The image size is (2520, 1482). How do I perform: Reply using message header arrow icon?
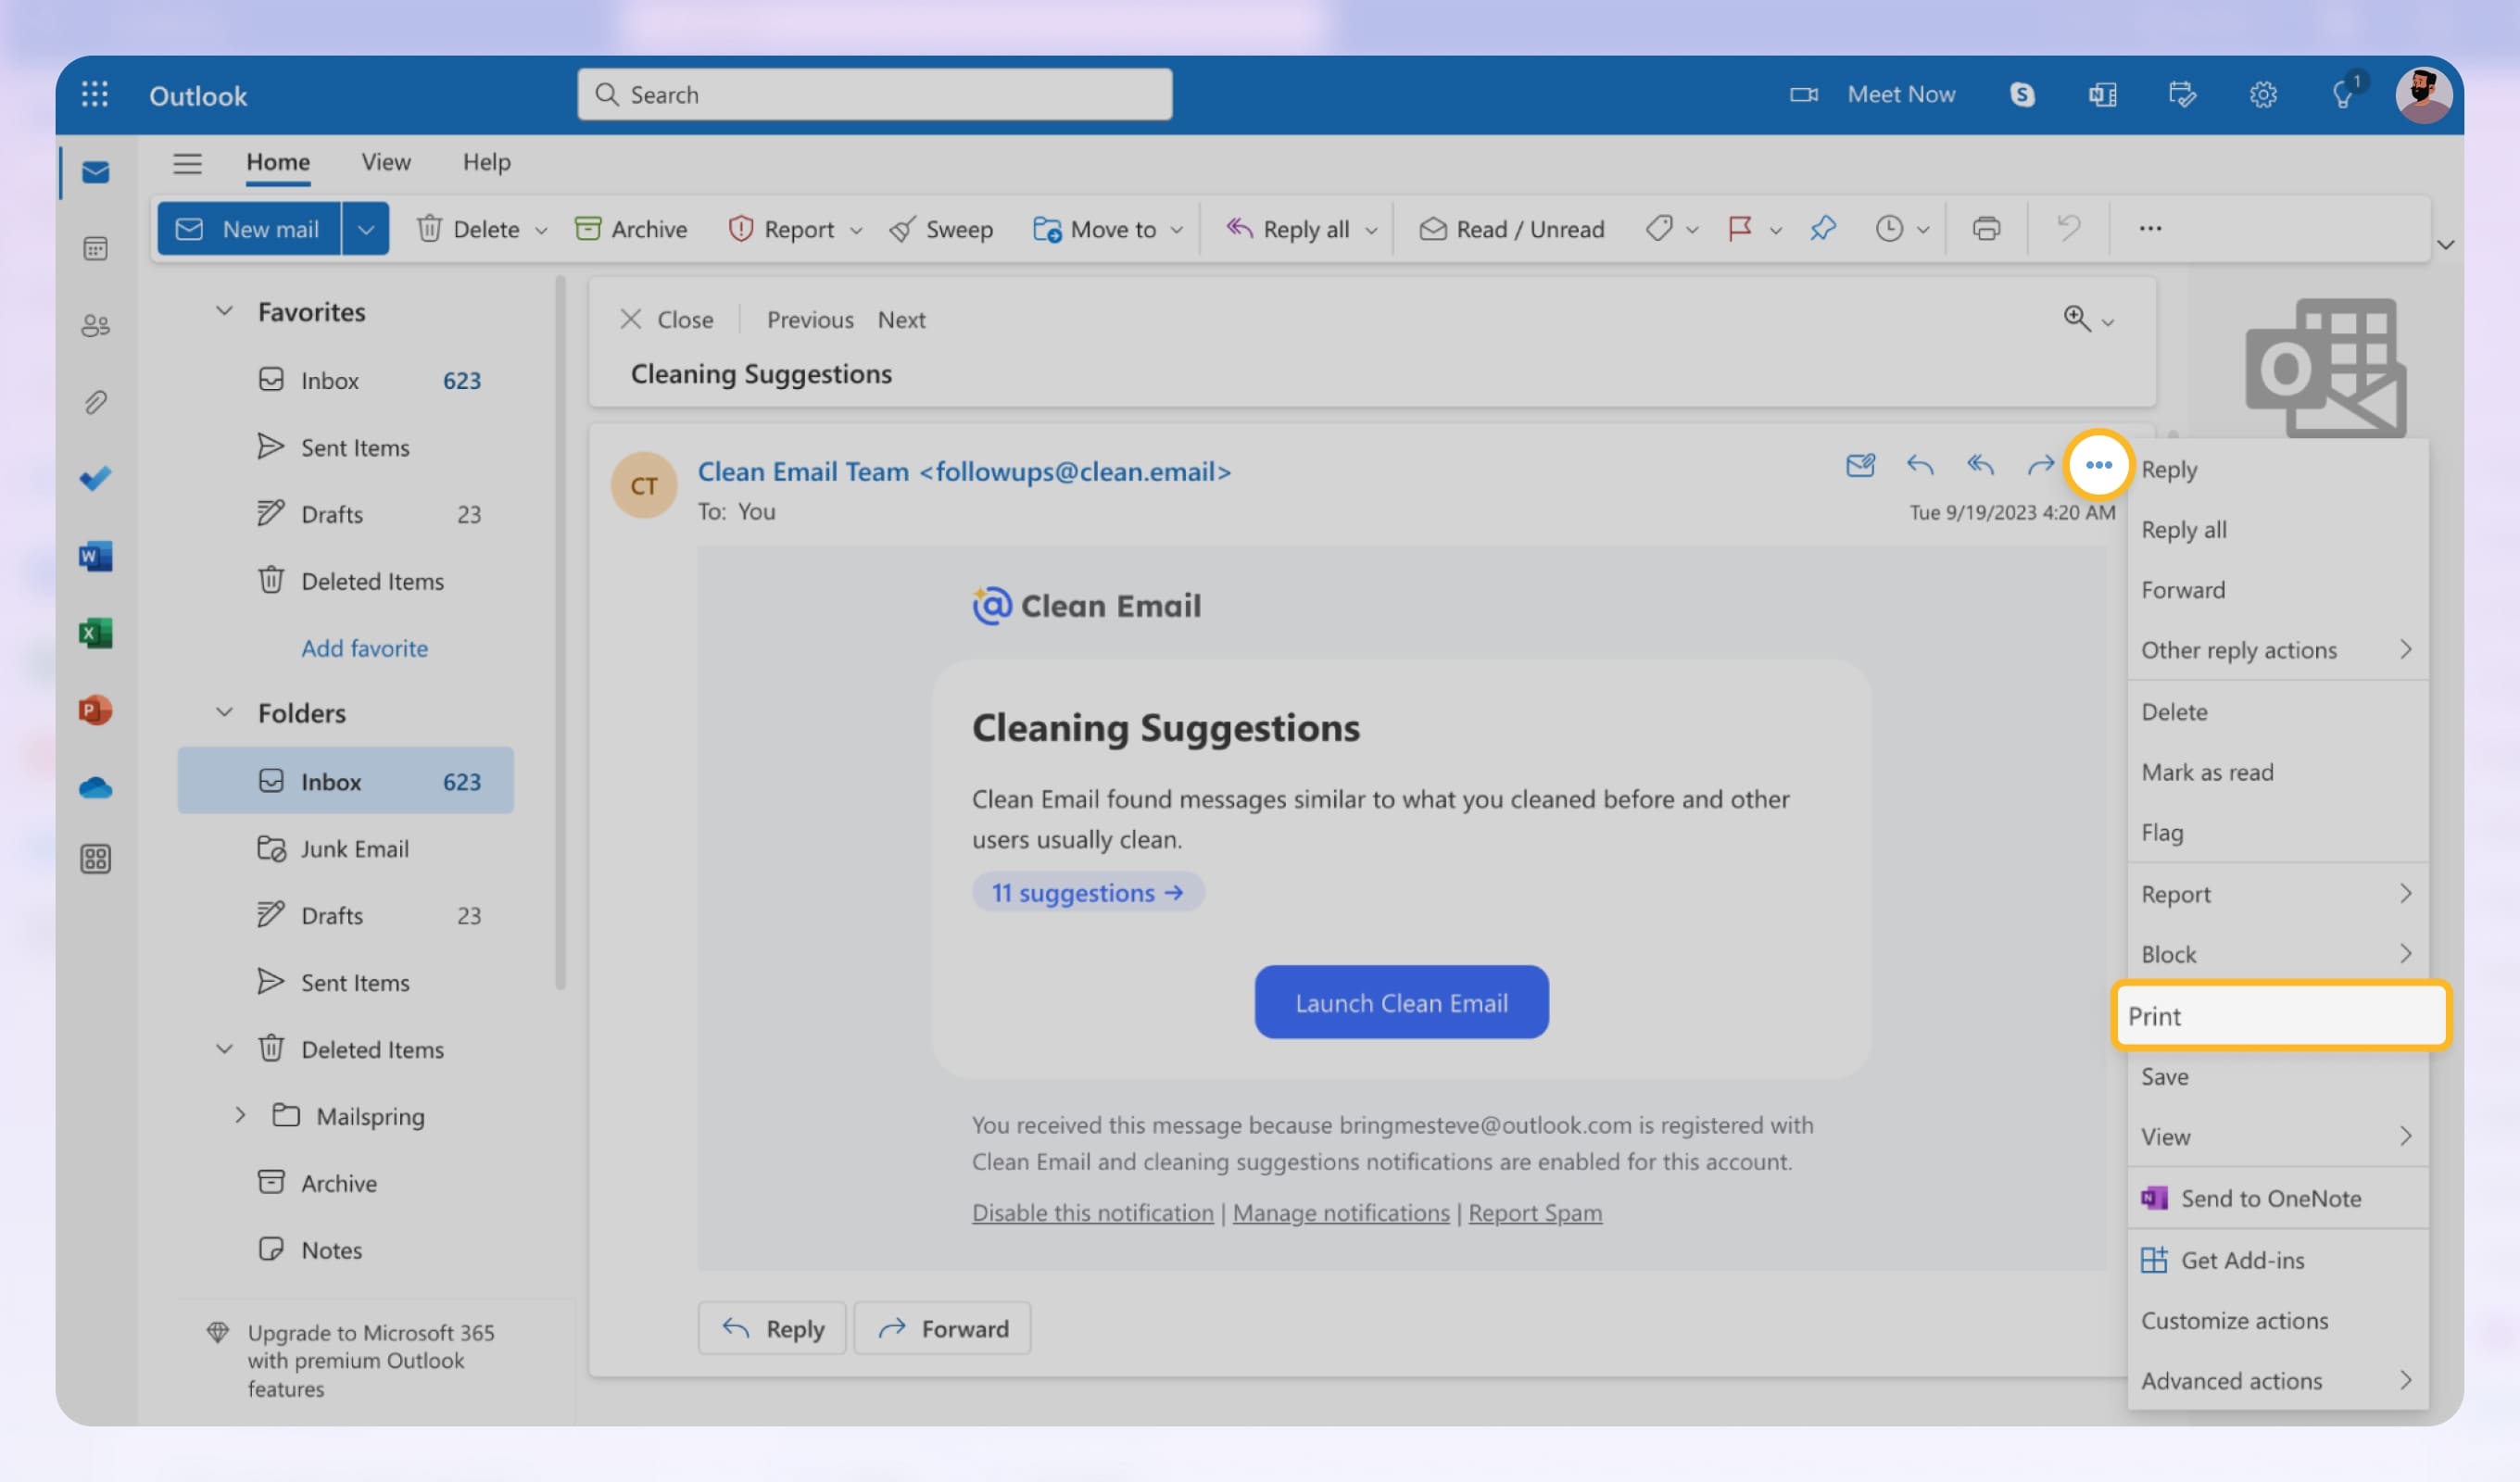click(x=1920, y=465)
